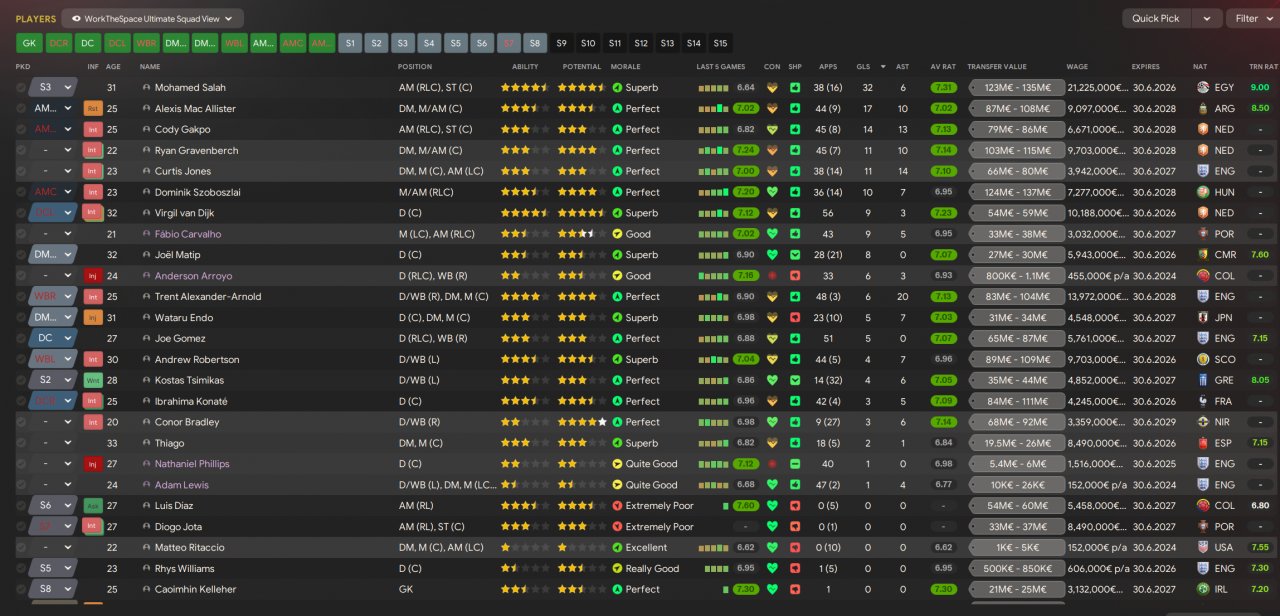Open Ryan Gravenberch's picked position dropdown
Image resolution: width=1280 pixels, height=616 pixels.
[53, 150]
